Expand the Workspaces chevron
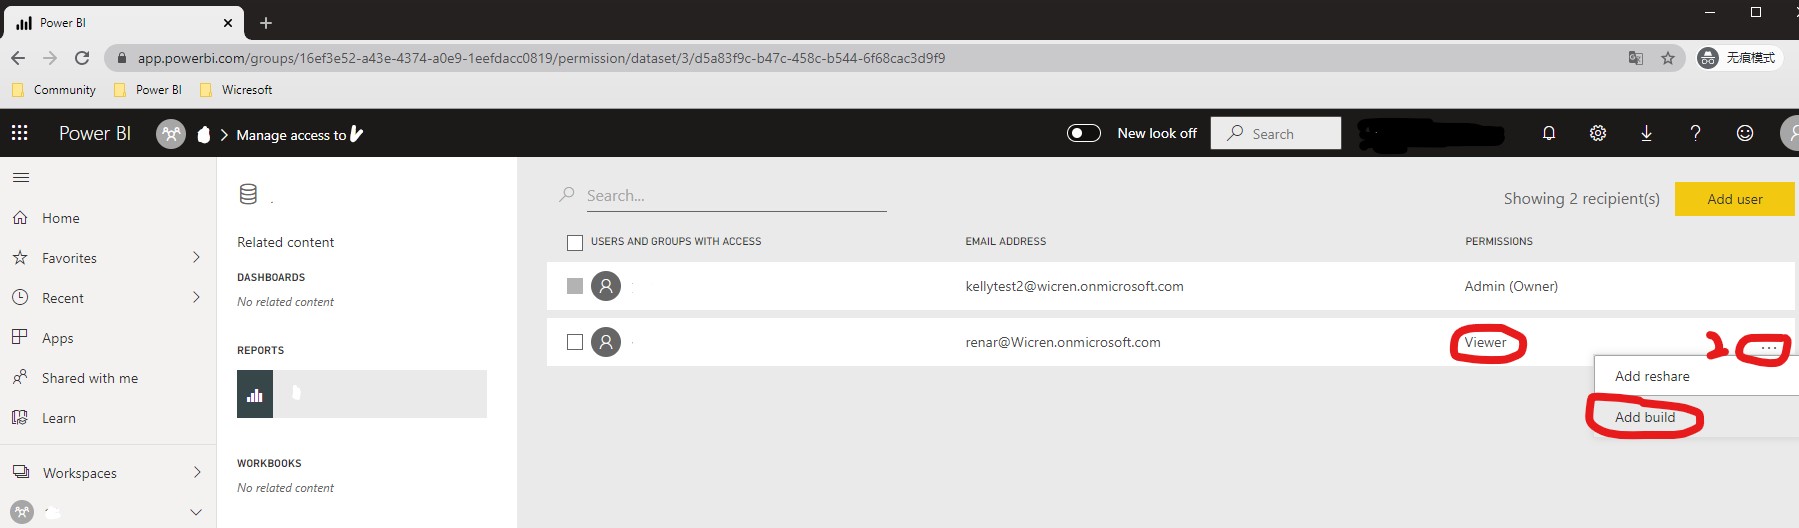1799x528 pixels. (x=196, y=472)
